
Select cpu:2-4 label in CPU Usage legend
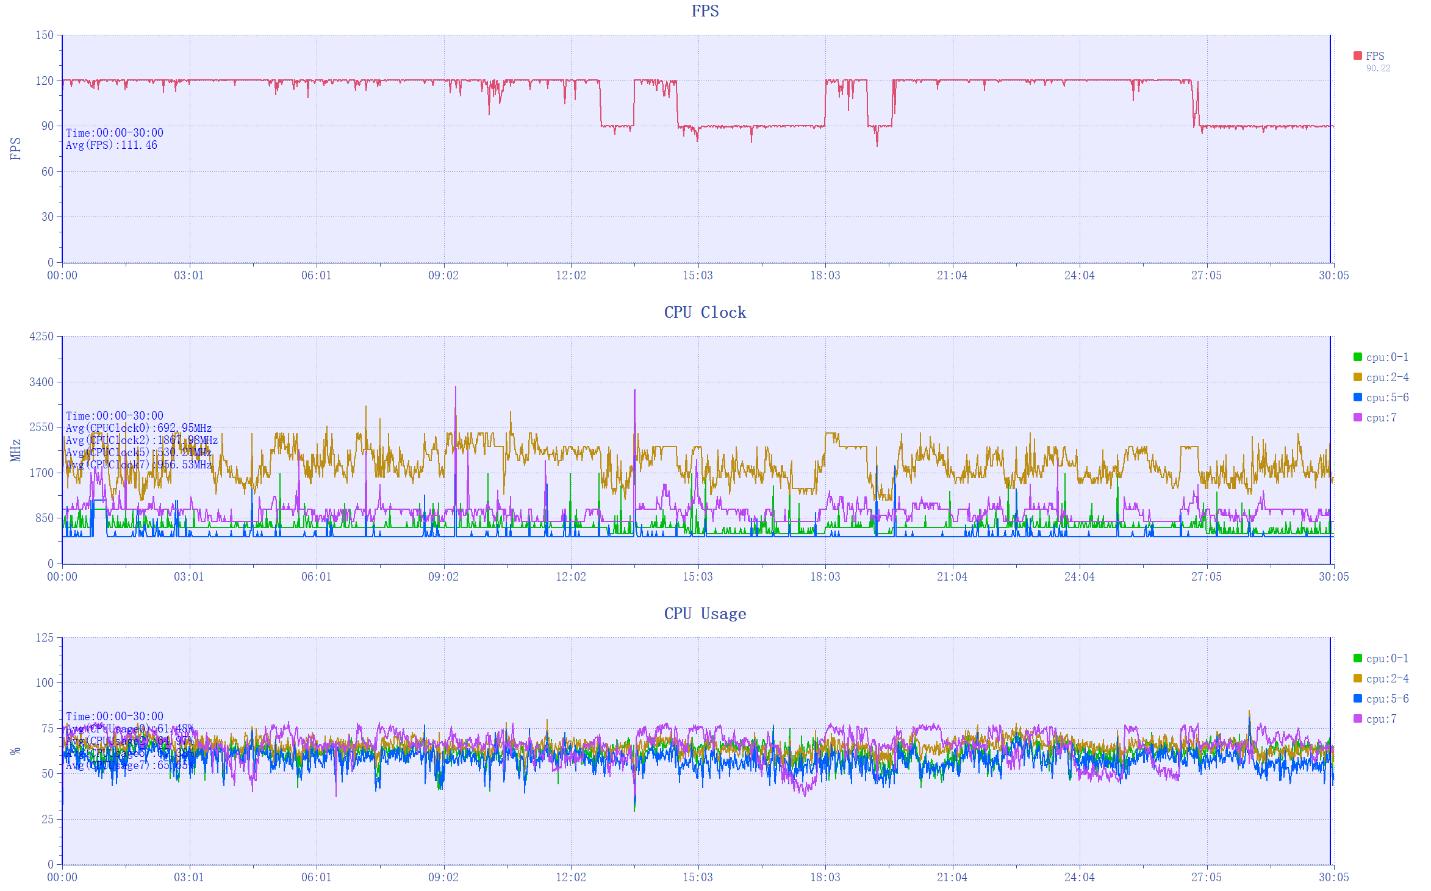click(1387, 678)
